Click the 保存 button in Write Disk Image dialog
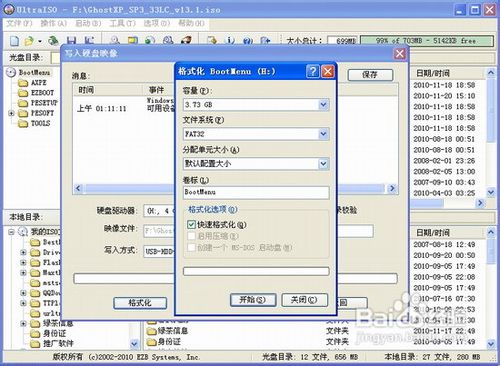The height and width of the screenshot is (366, 500). tap(370, 75)
